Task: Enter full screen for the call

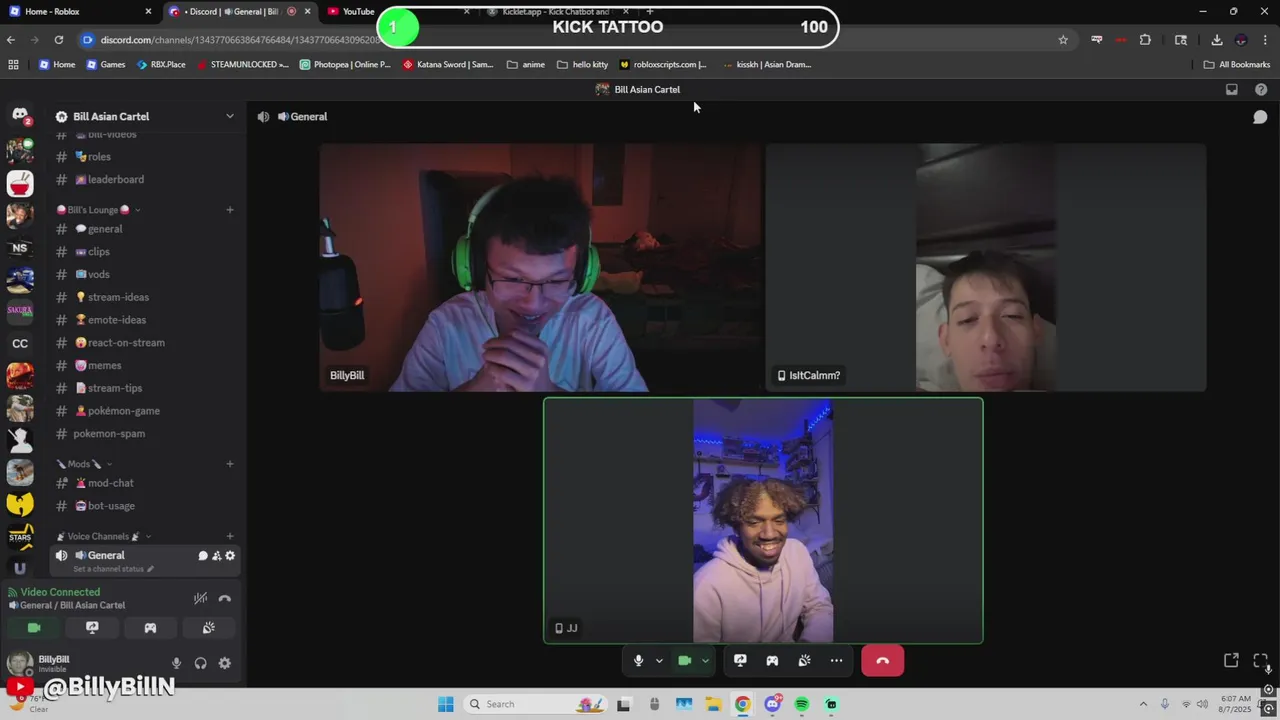Action: [x=1260, y=661]
